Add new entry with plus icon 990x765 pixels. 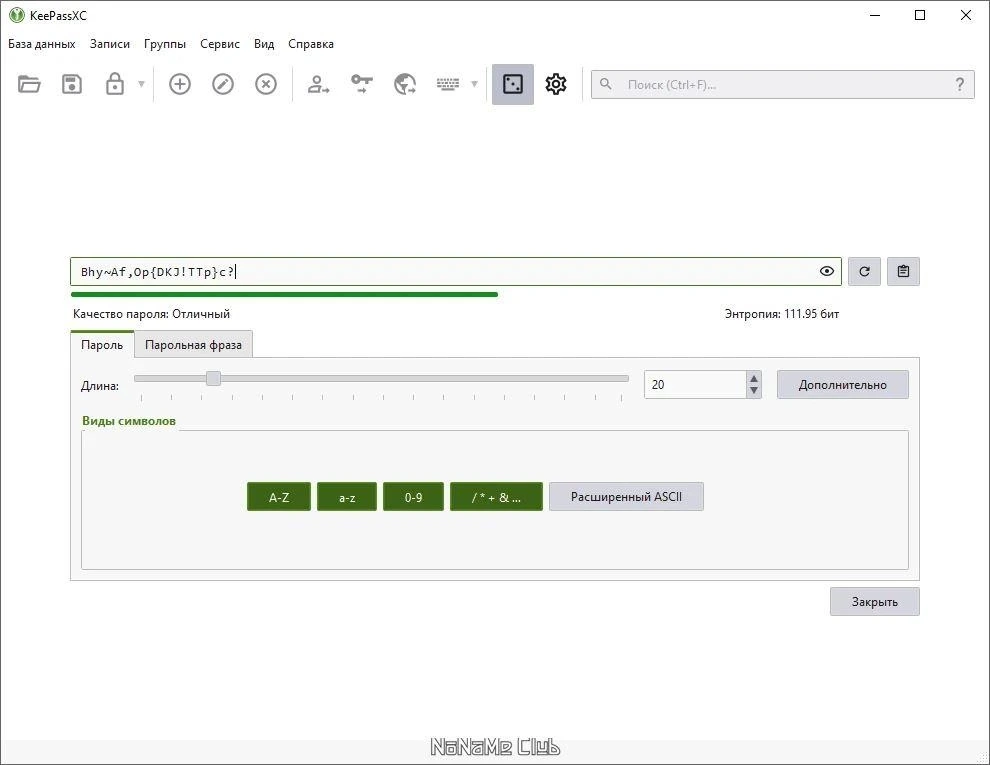180,84
